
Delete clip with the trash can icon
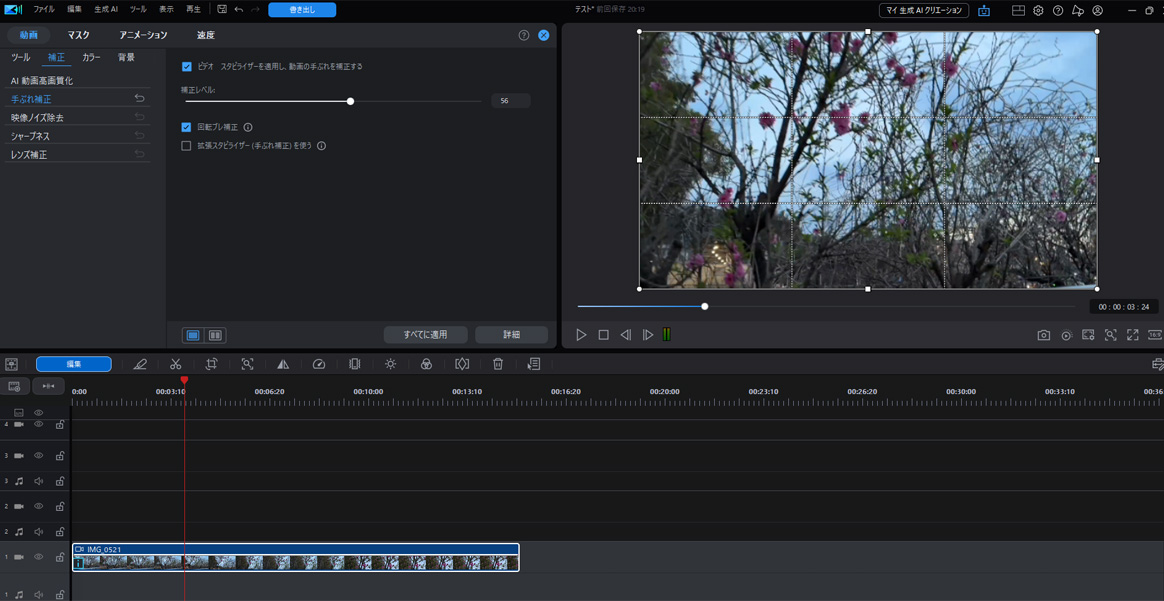[498, 364]
